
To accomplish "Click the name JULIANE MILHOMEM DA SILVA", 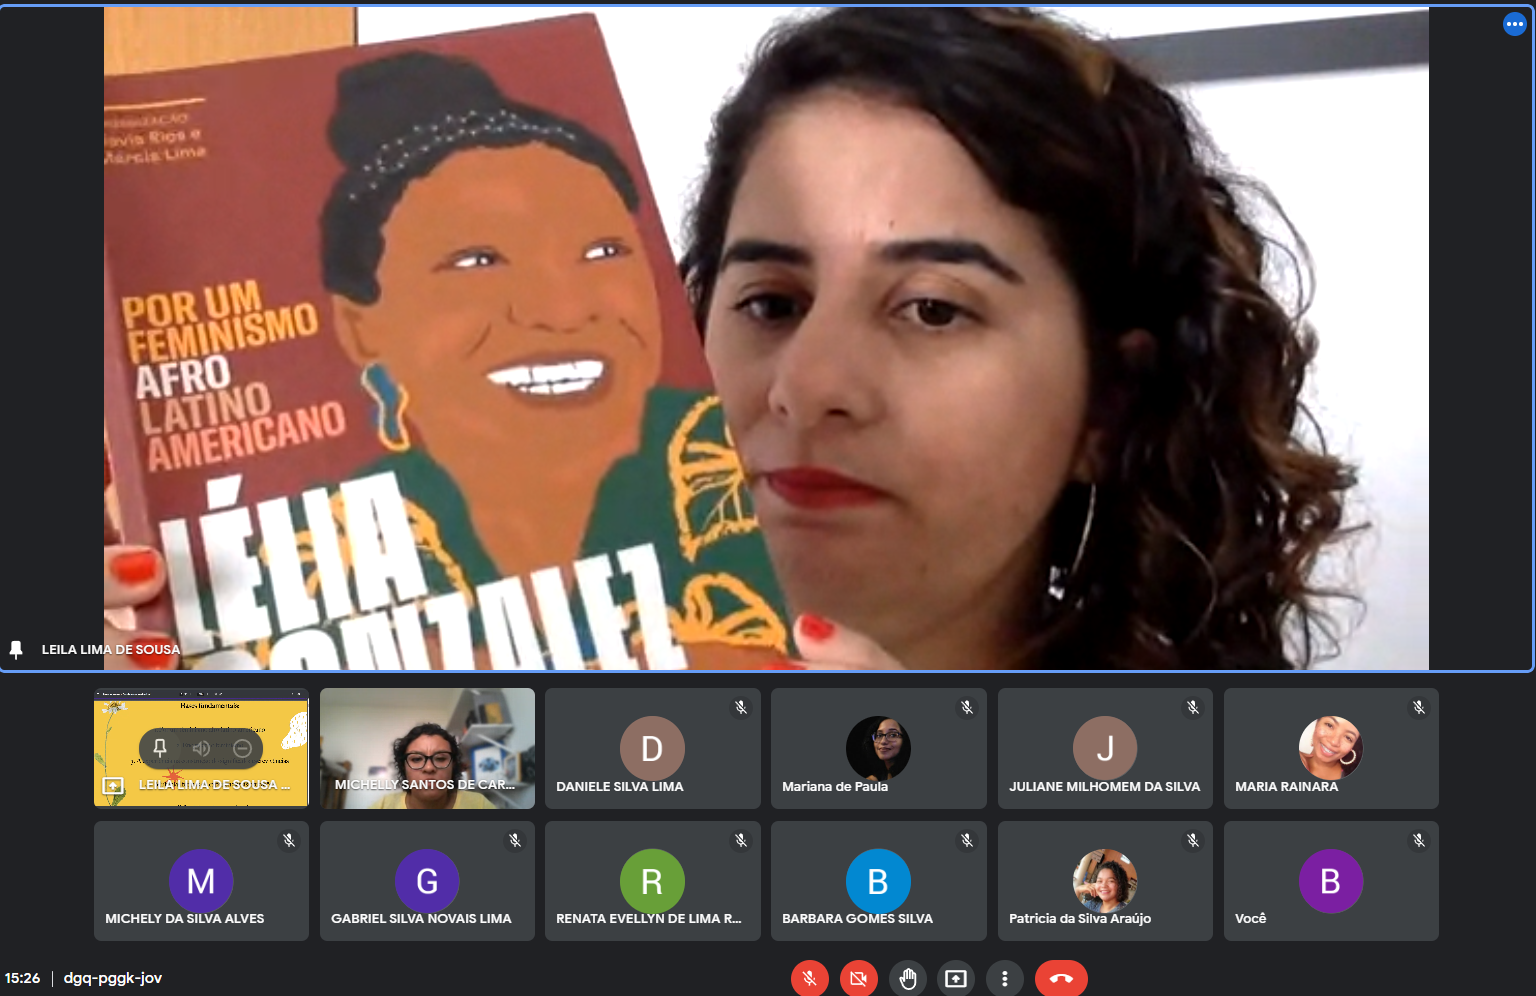I will coord(1104,787).
